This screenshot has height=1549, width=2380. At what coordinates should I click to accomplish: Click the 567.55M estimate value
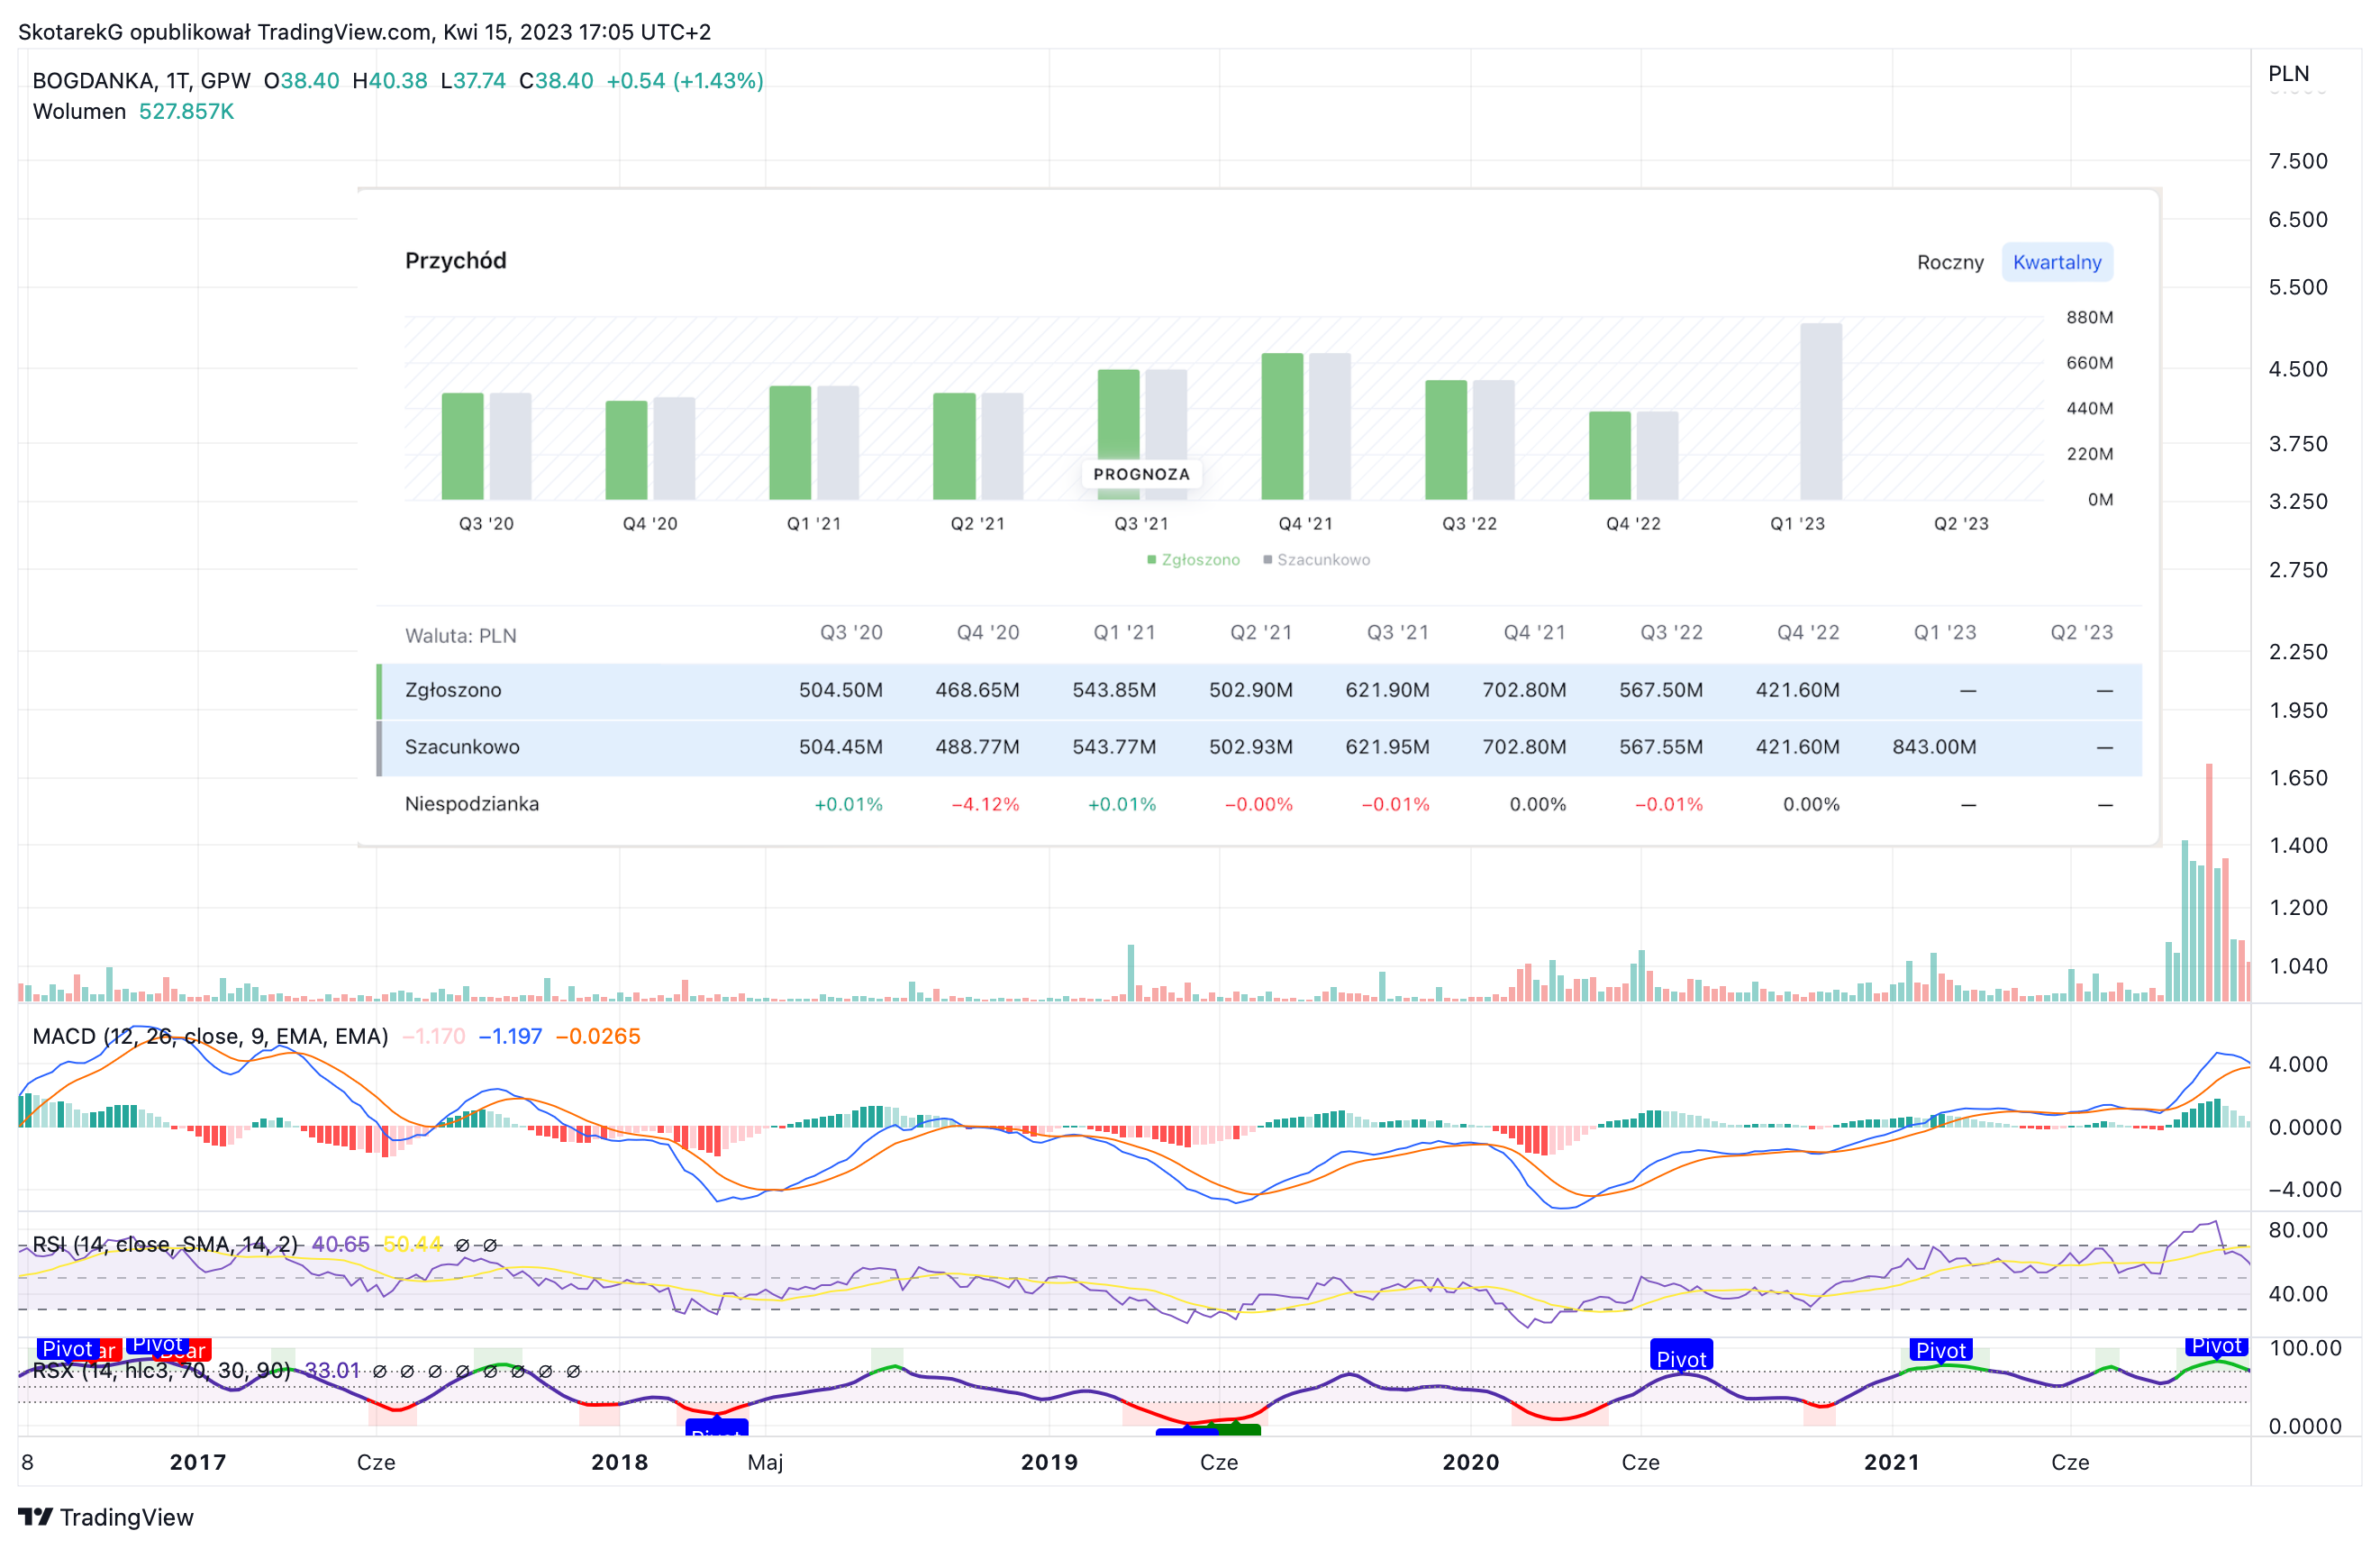point(1660,747)
